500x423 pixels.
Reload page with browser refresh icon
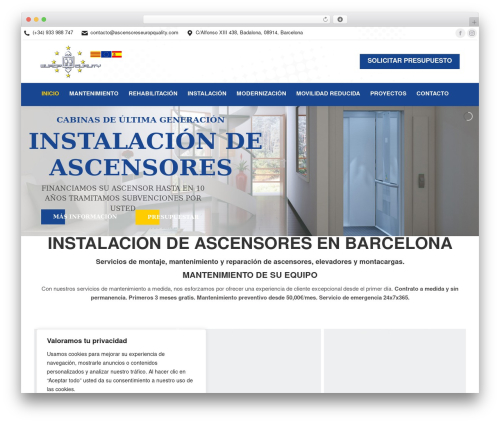coord(325,20)
